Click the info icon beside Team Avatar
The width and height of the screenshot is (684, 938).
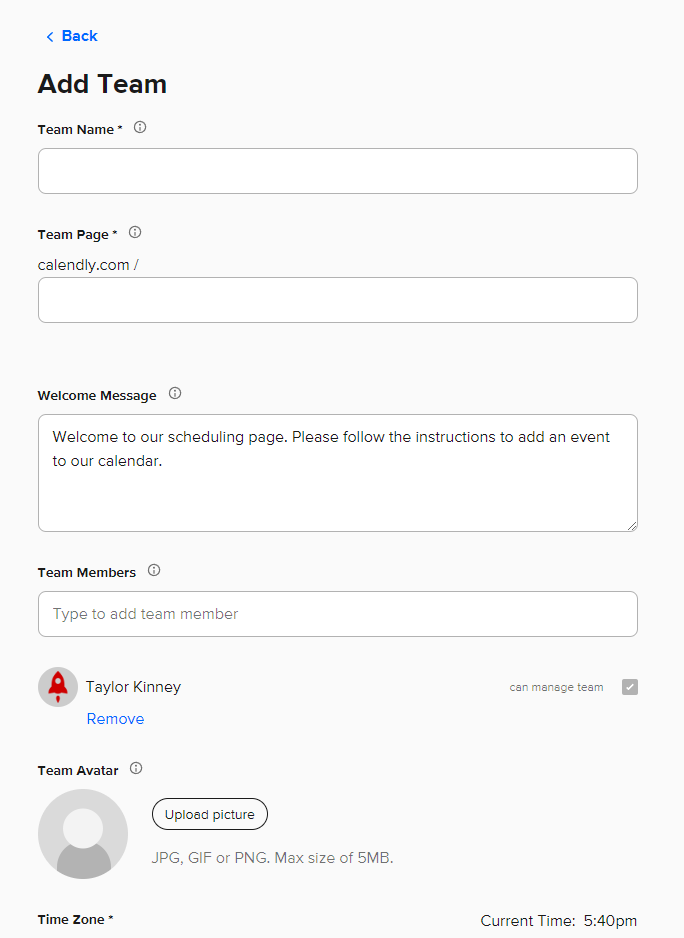(136, 769)
